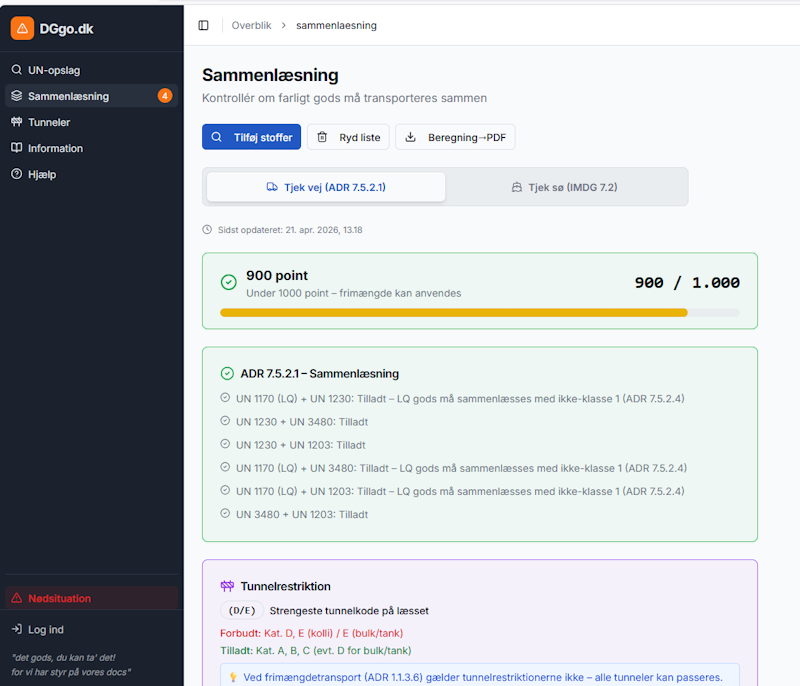The width and height of the screenshot is (800, 686).
Task: Click the Hjælp question mark icon
Action: point(16,174)
